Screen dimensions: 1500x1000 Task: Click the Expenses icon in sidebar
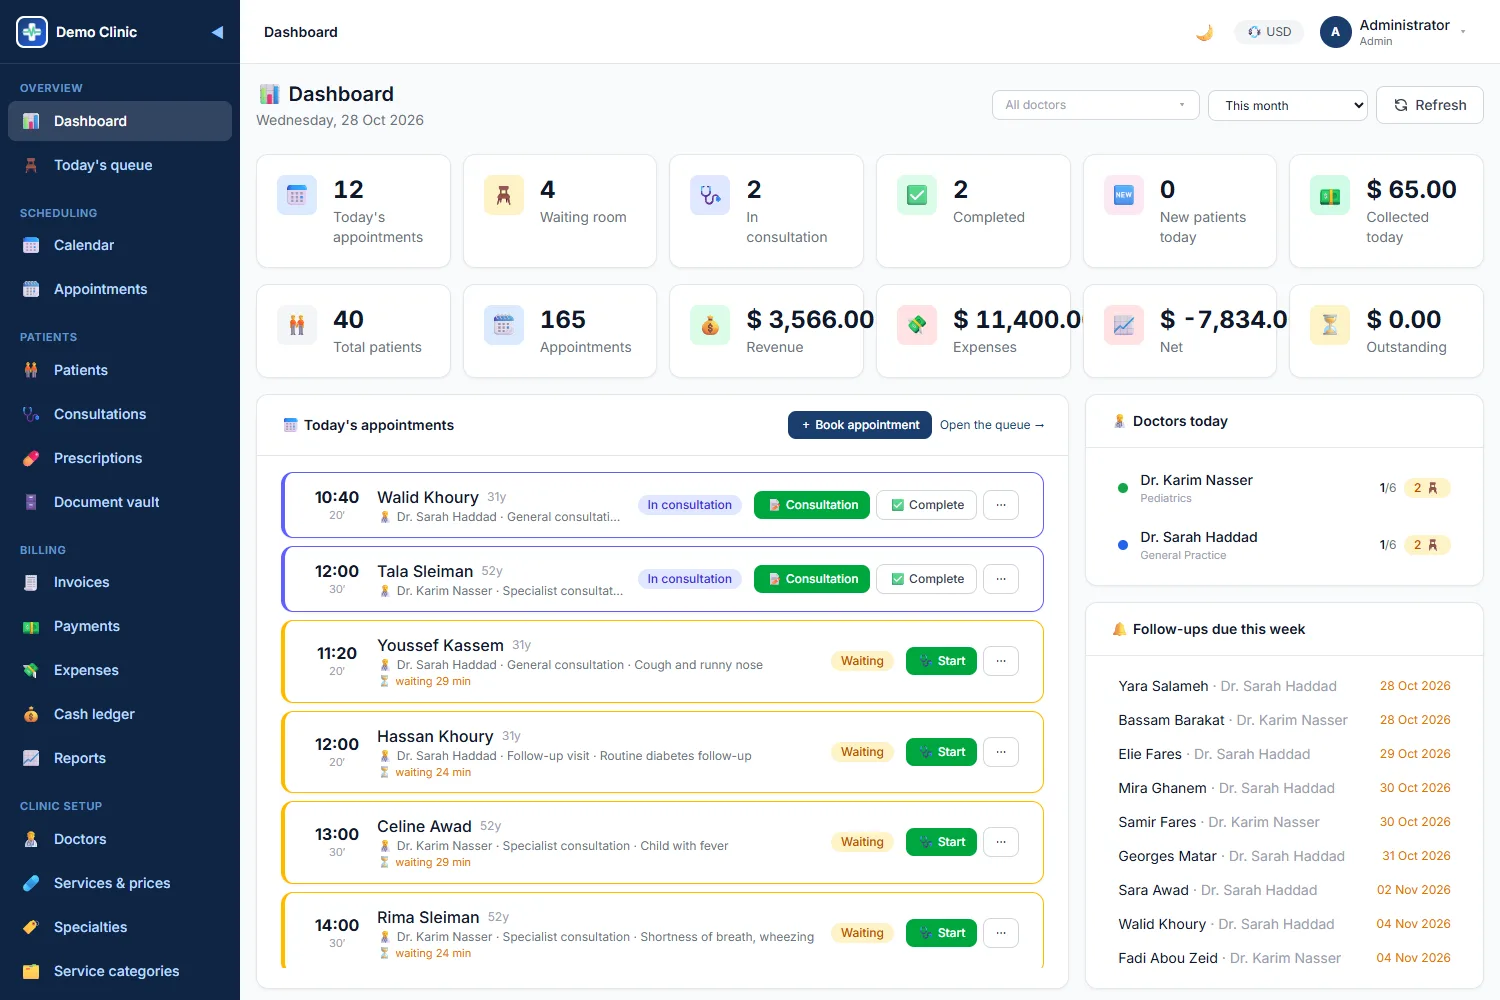31,670
